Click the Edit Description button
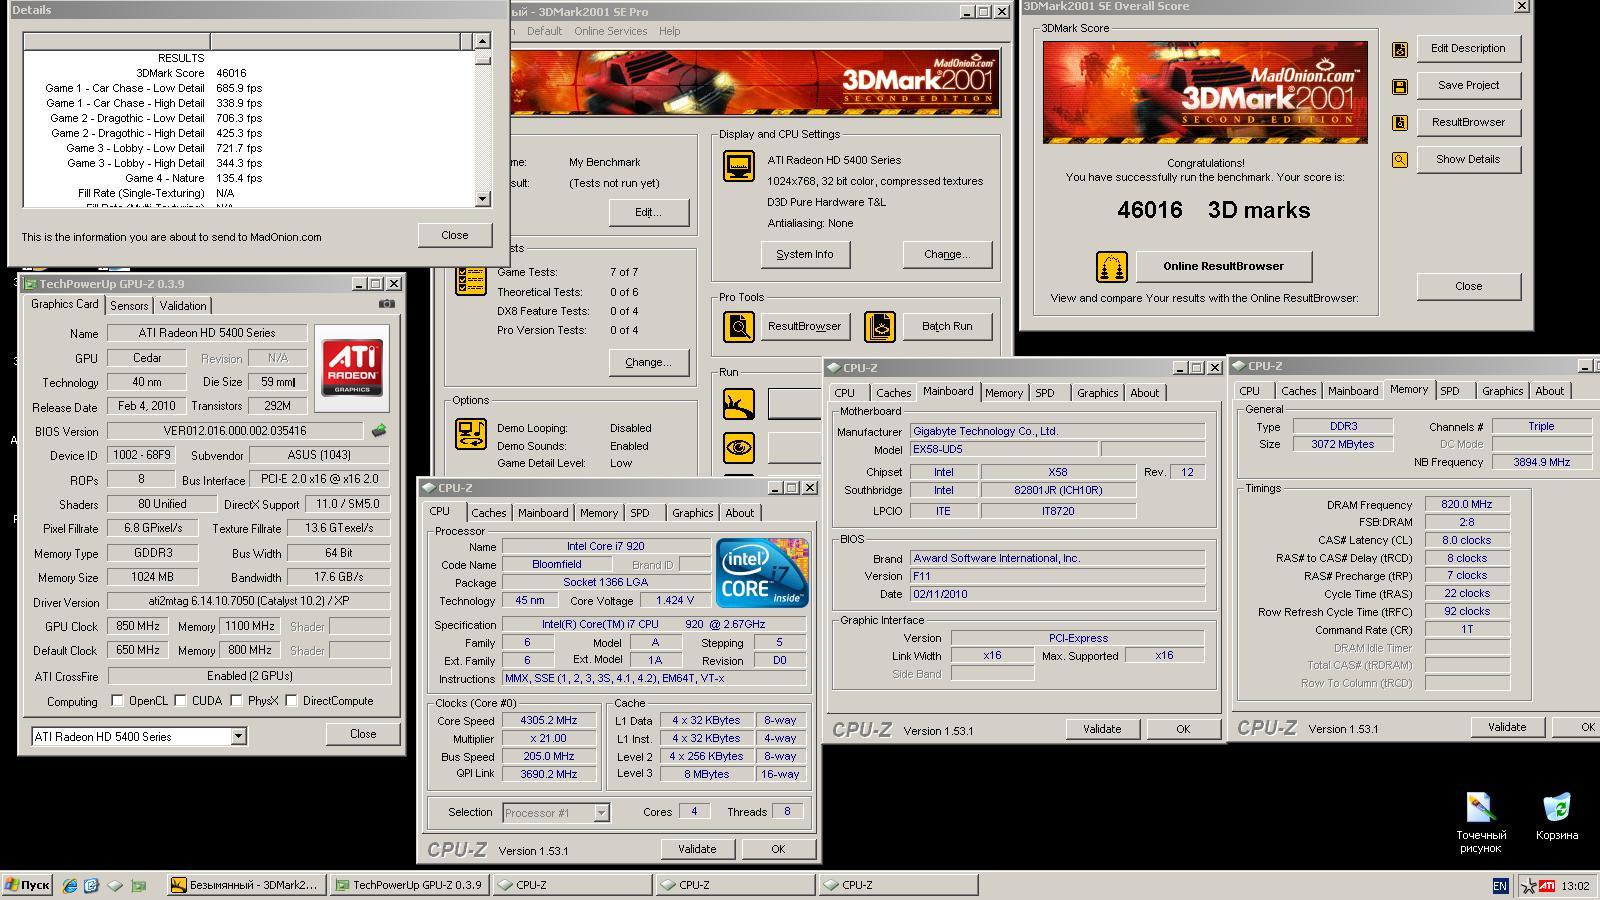Screen dimensions: 1600x900 pos(1468,49)
